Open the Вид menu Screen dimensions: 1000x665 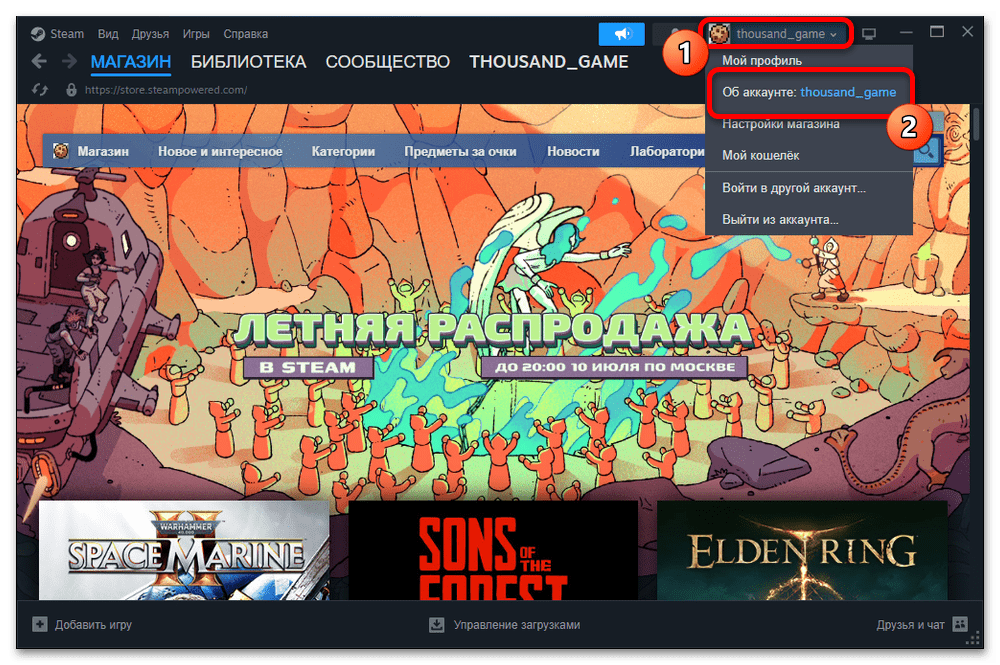[108, 34]
